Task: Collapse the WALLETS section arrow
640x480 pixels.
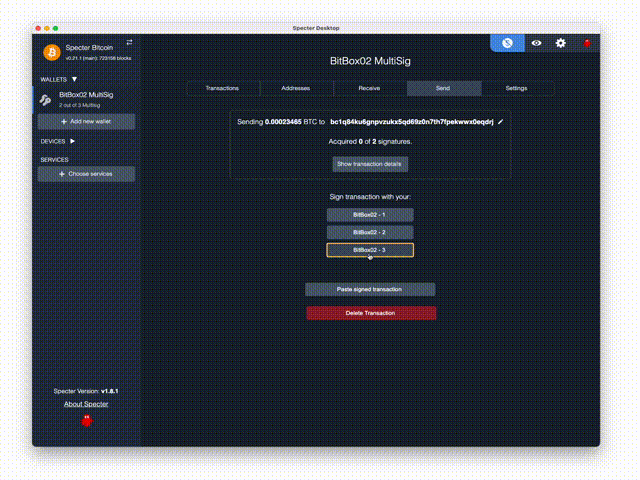Action: [74, 79]
